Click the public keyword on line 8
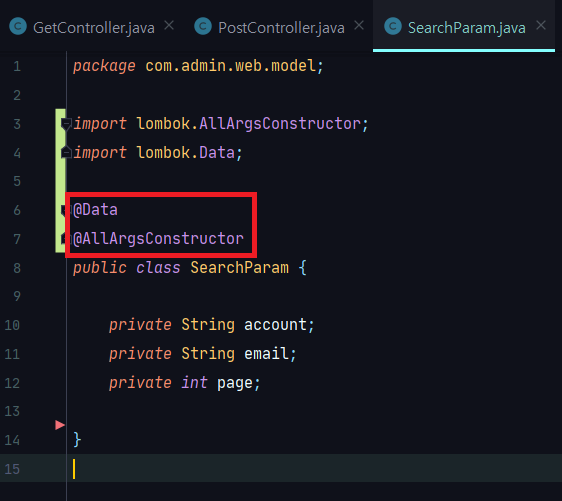Image resolution: width=562 pixels, height=501 pixels. click(100, 268)
